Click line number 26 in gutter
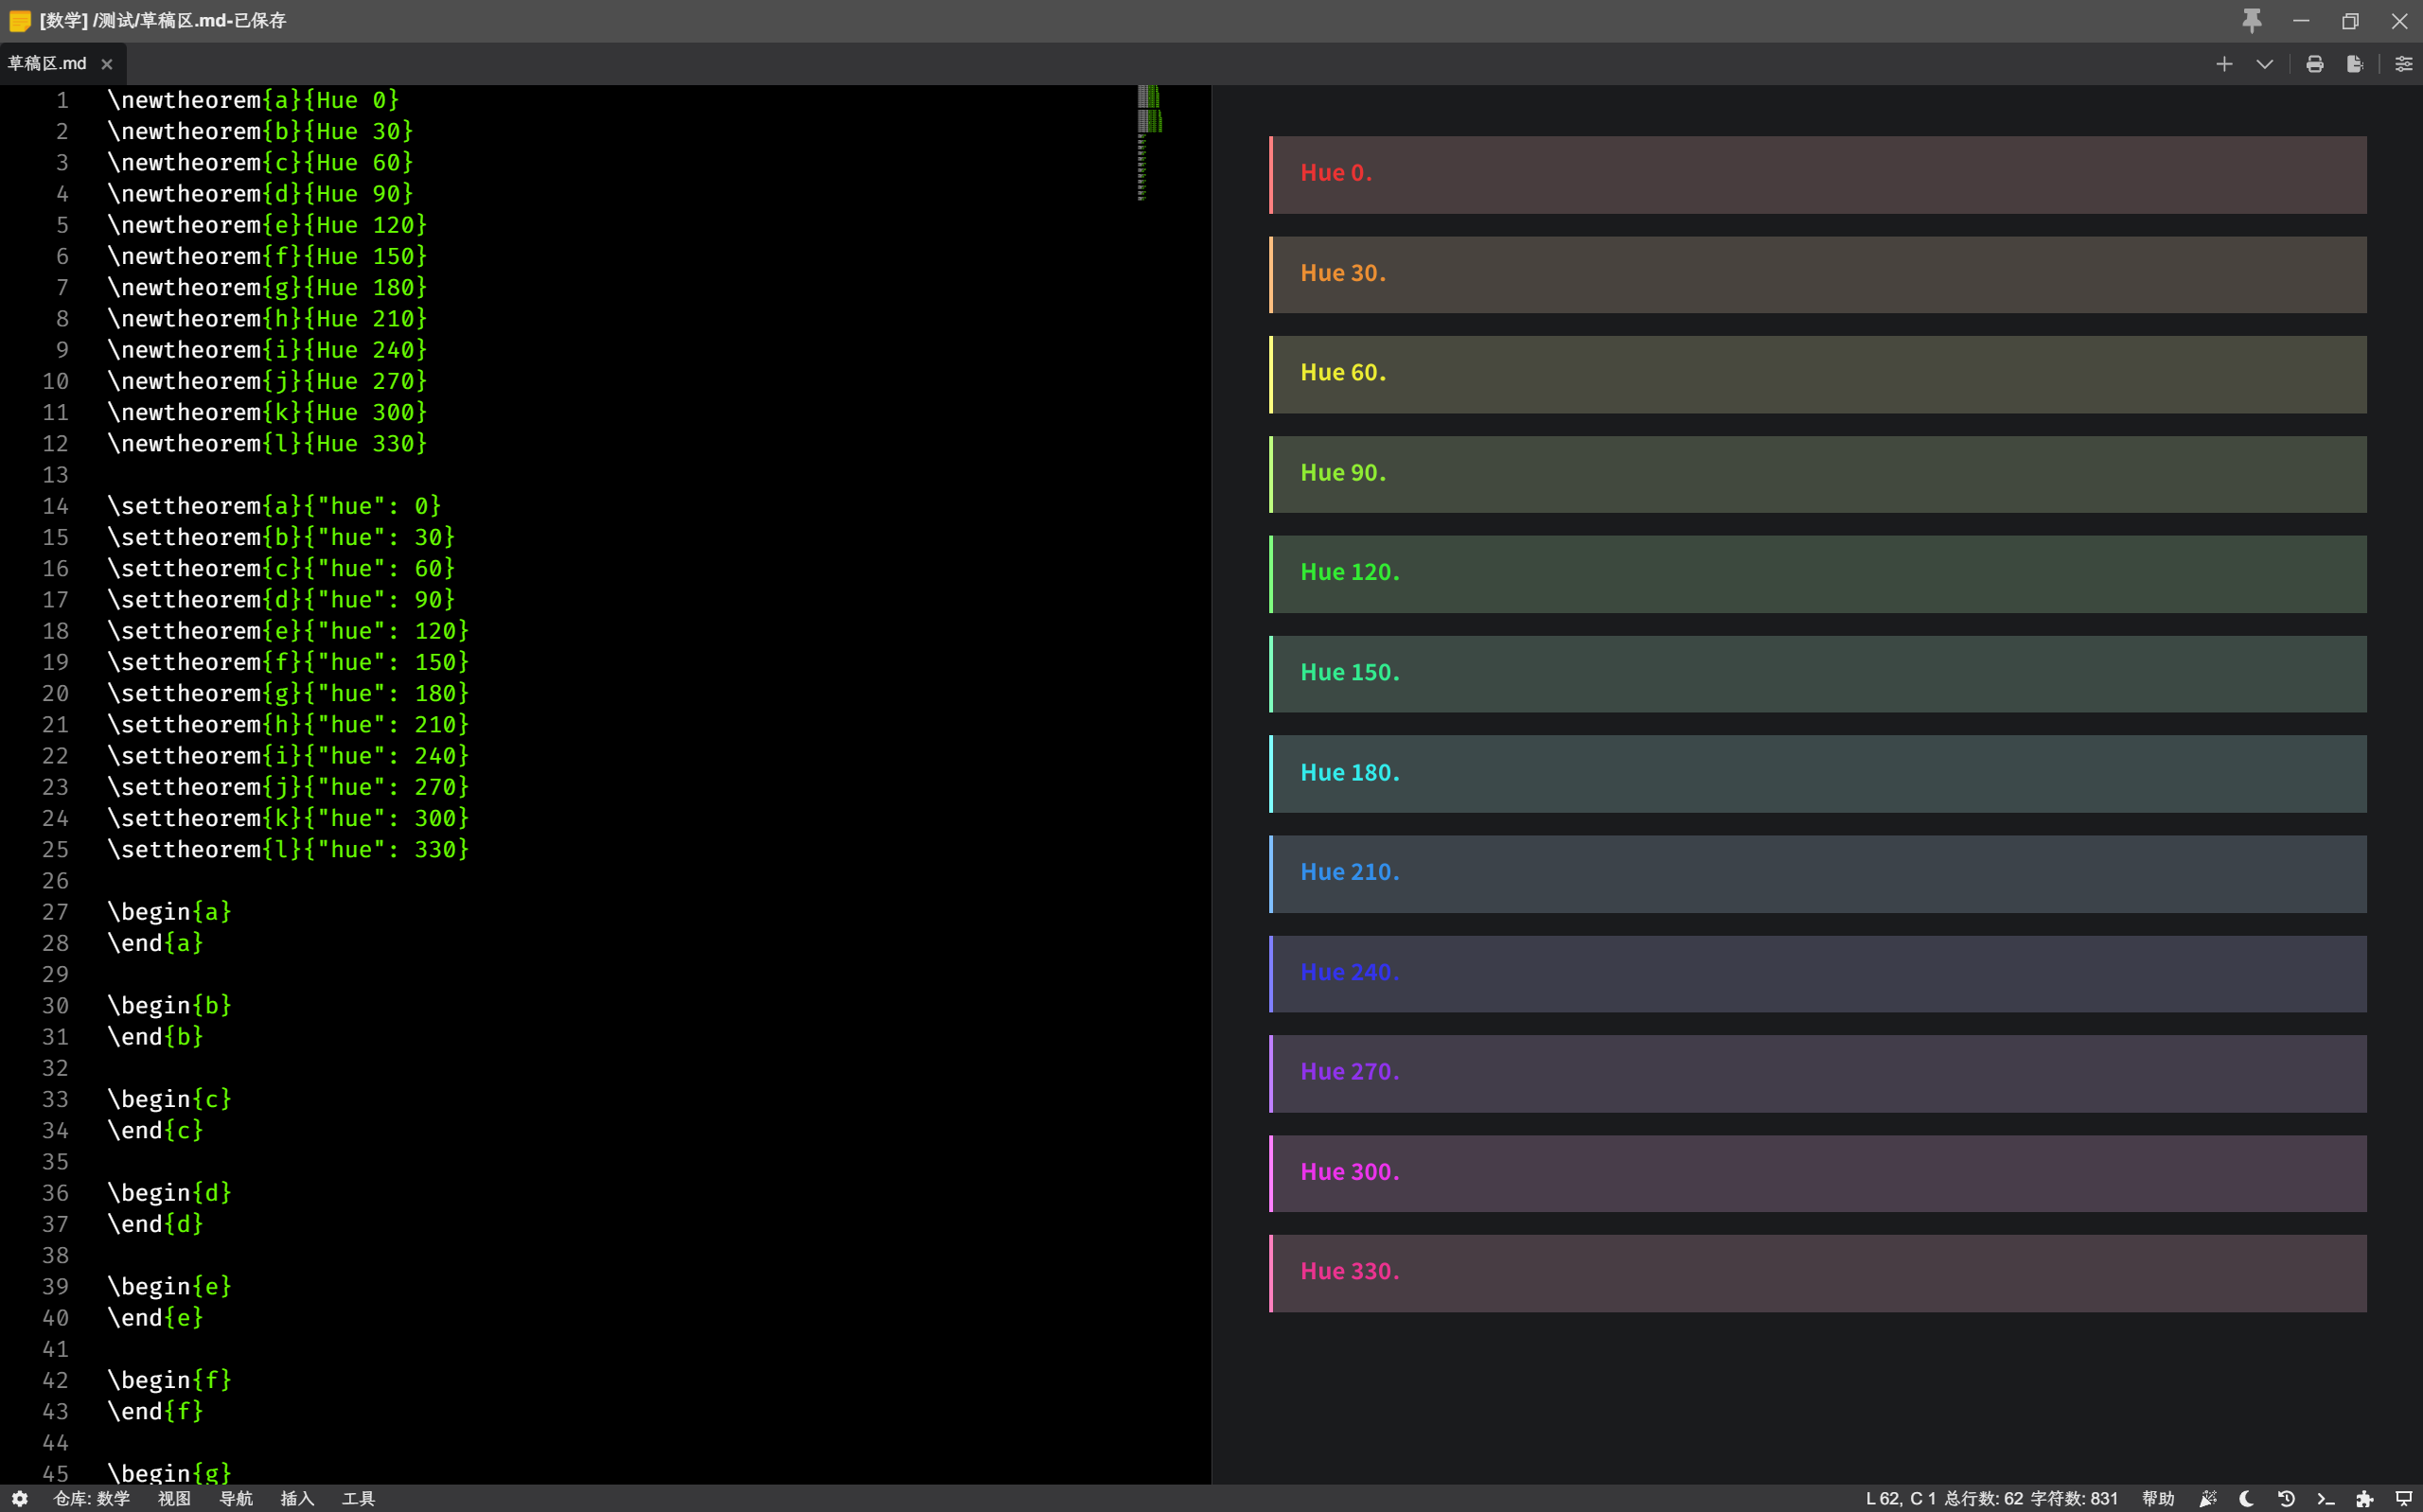The image size is (2423, 1512). pyautogui.click(x=56, y=881)
